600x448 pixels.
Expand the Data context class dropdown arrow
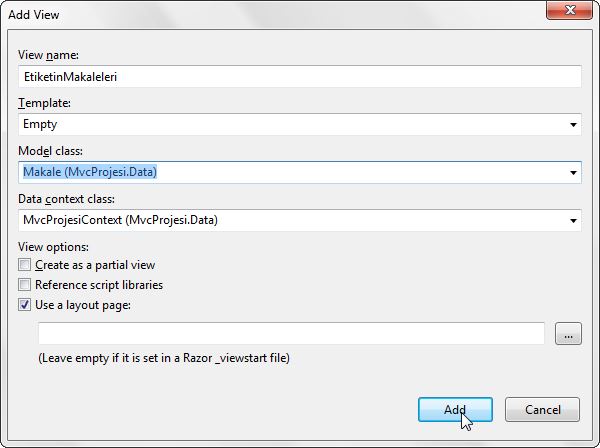573,221
